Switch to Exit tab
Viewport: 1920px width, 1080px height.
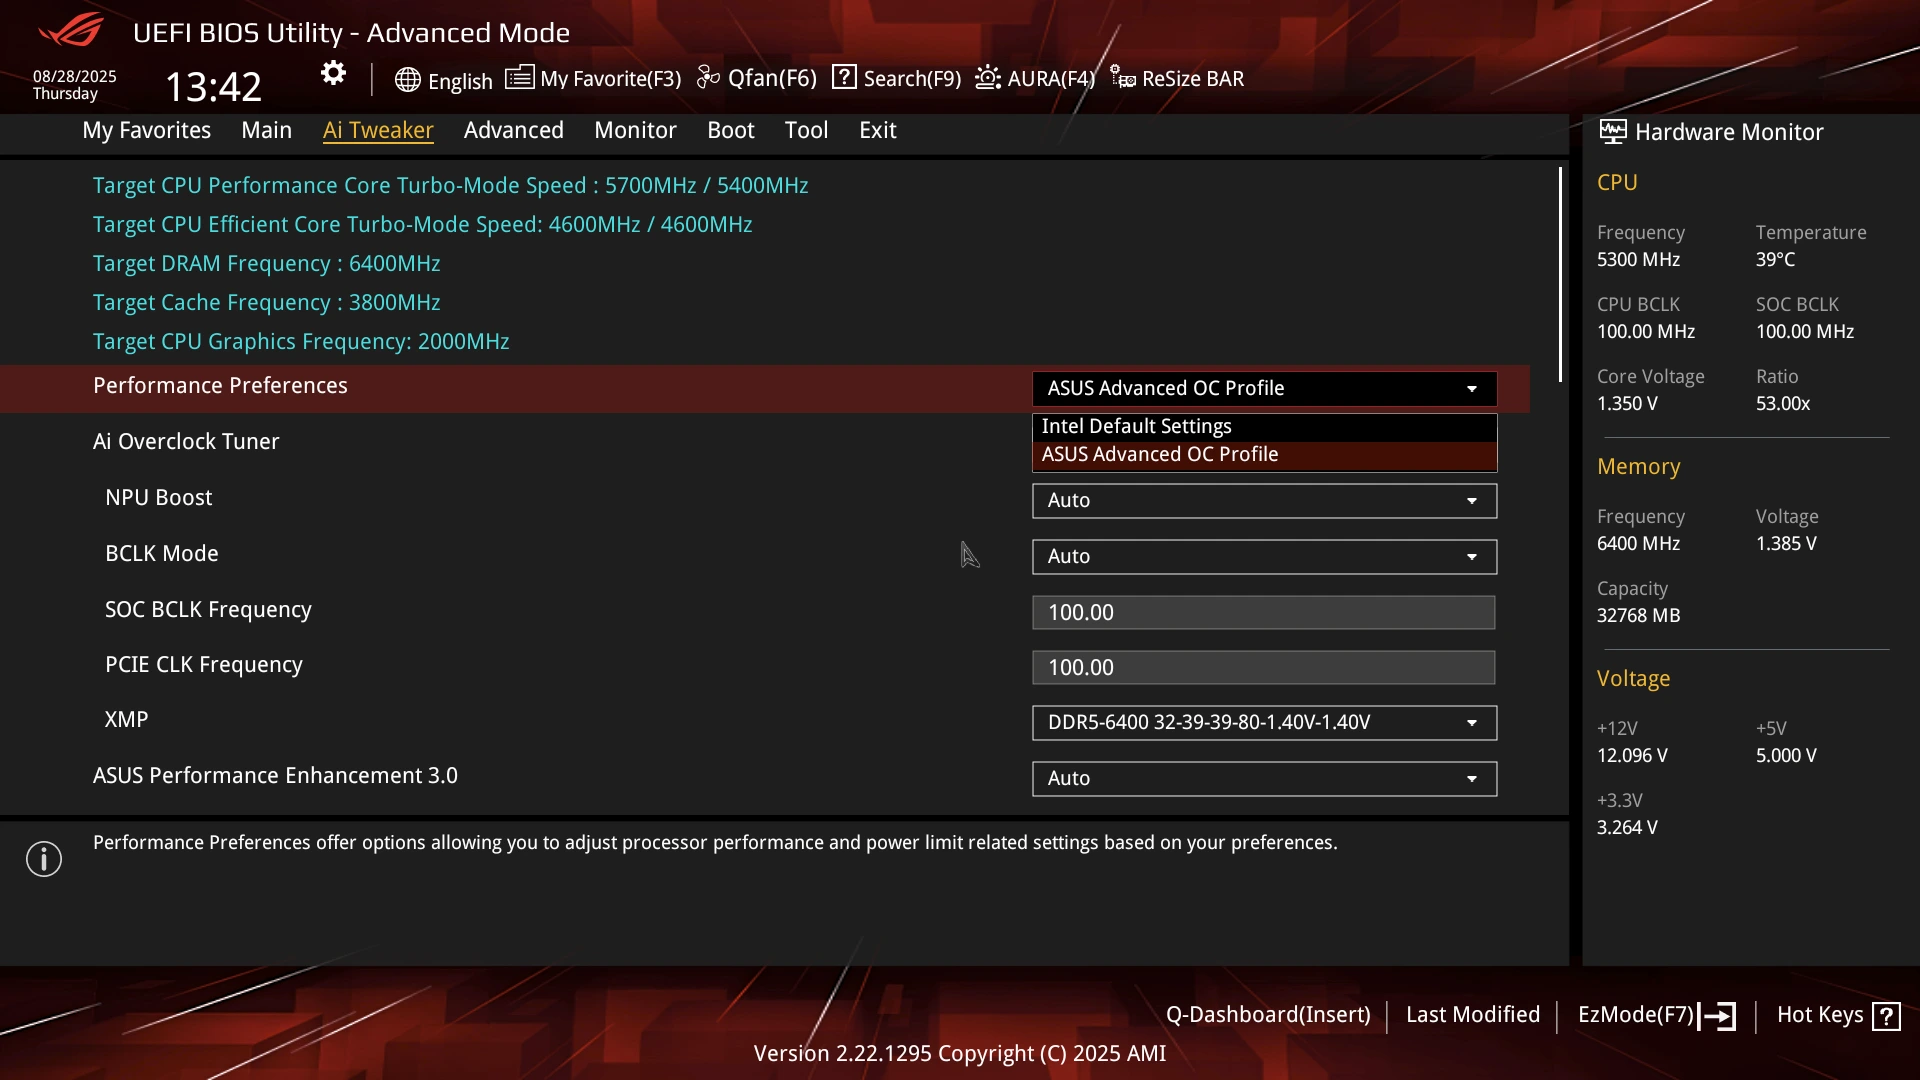point(877,130)
